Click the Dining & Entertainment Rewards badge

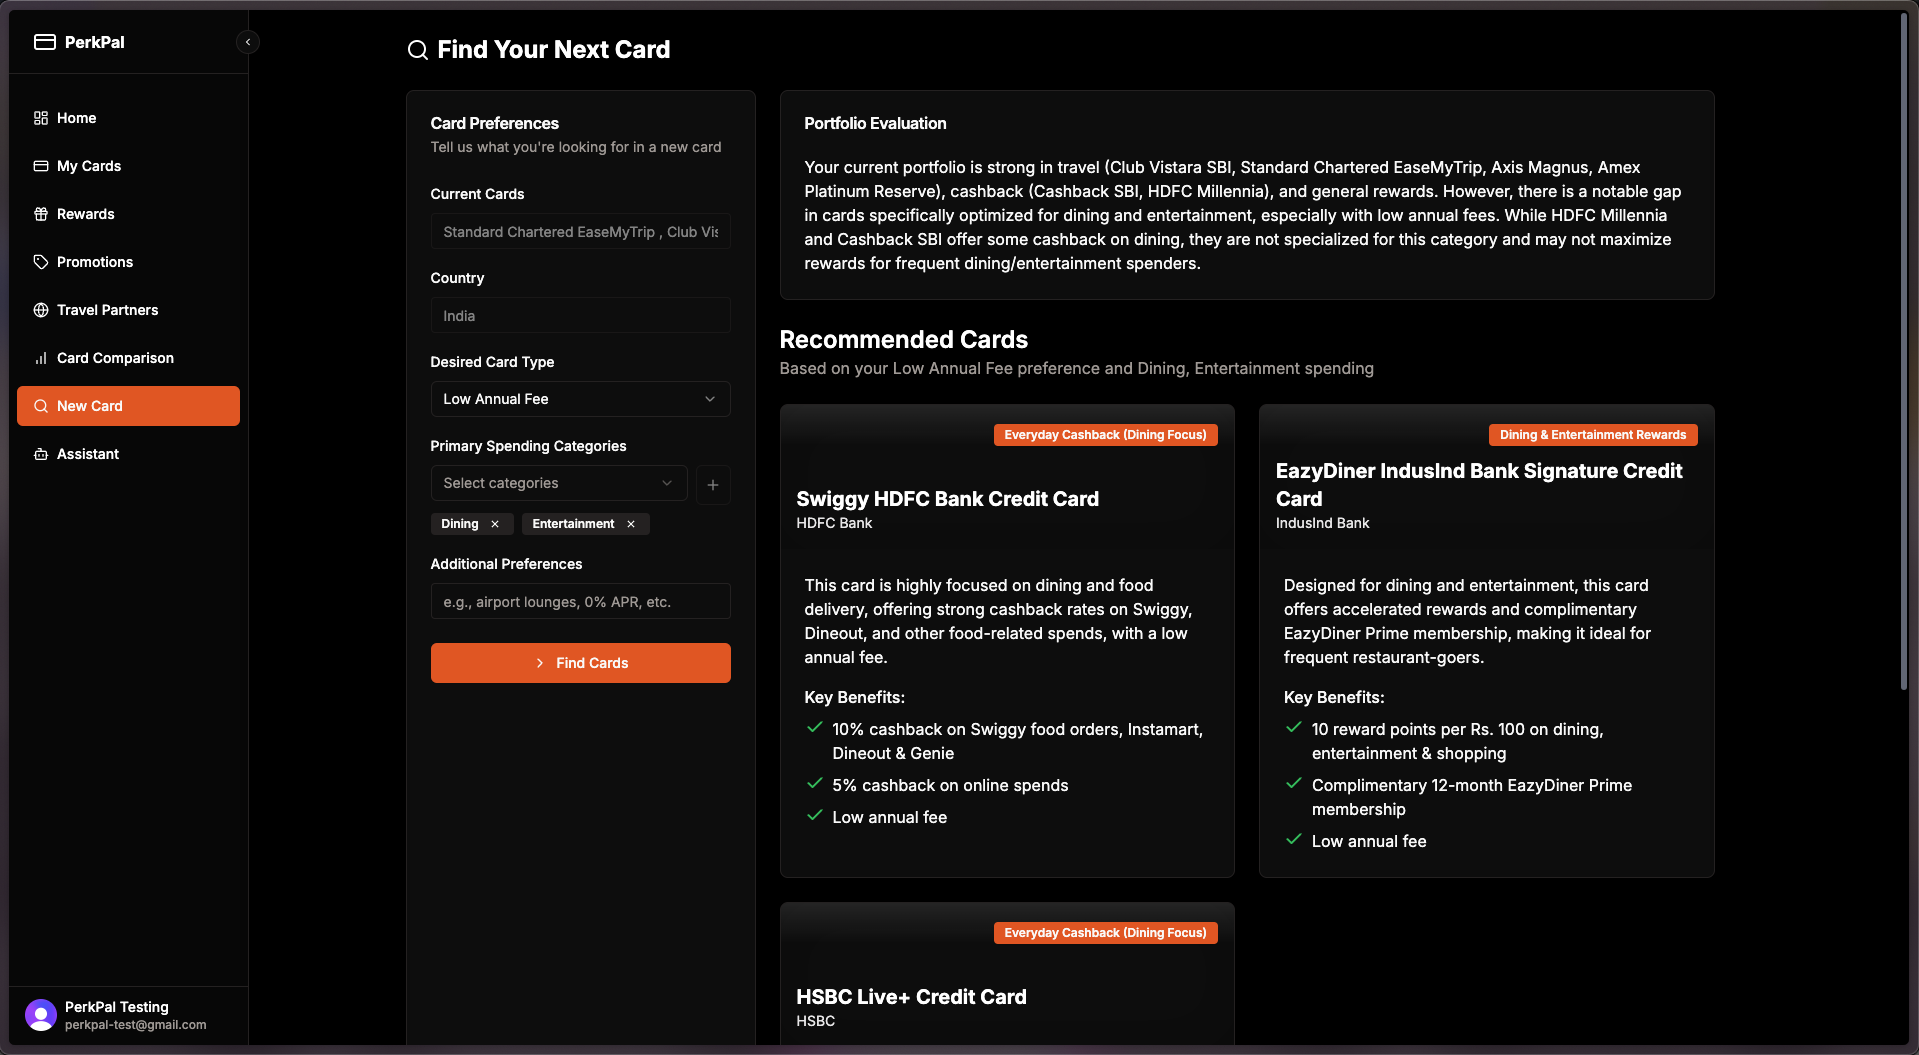pyautogui.click(x=1593, y=435)
